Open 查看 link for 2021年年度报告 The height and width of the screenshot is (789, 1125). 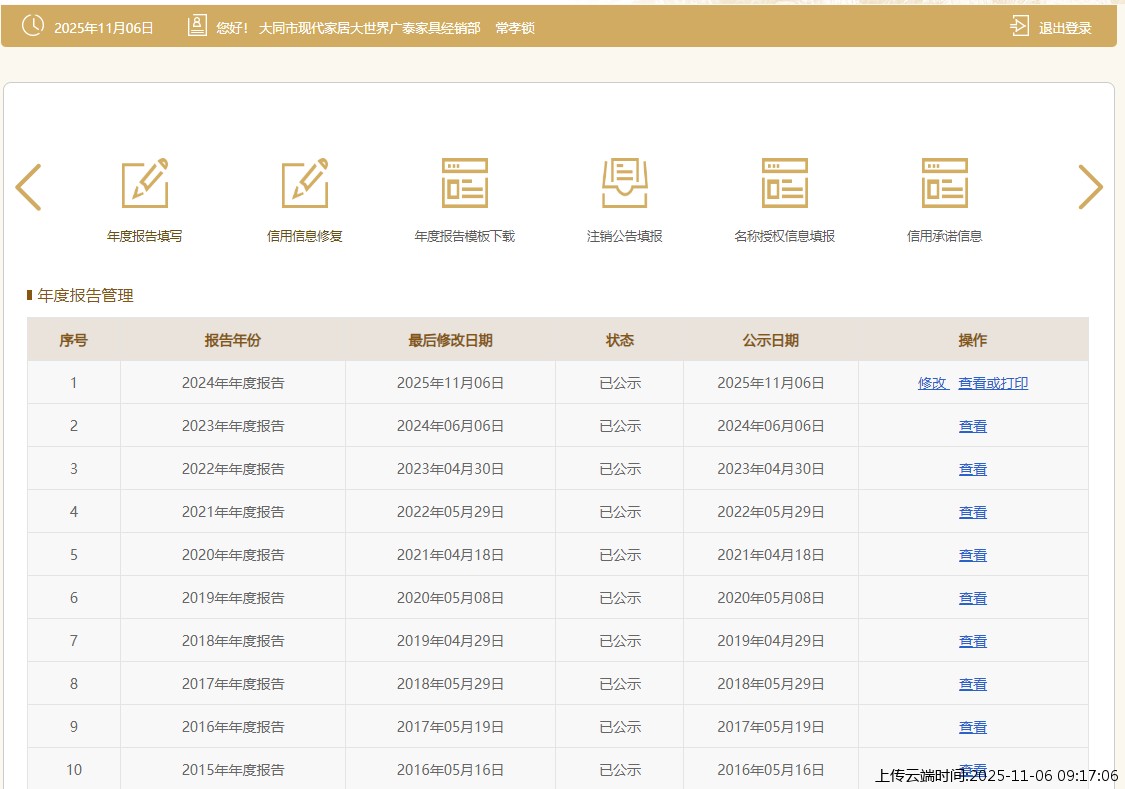click(973, 512)
